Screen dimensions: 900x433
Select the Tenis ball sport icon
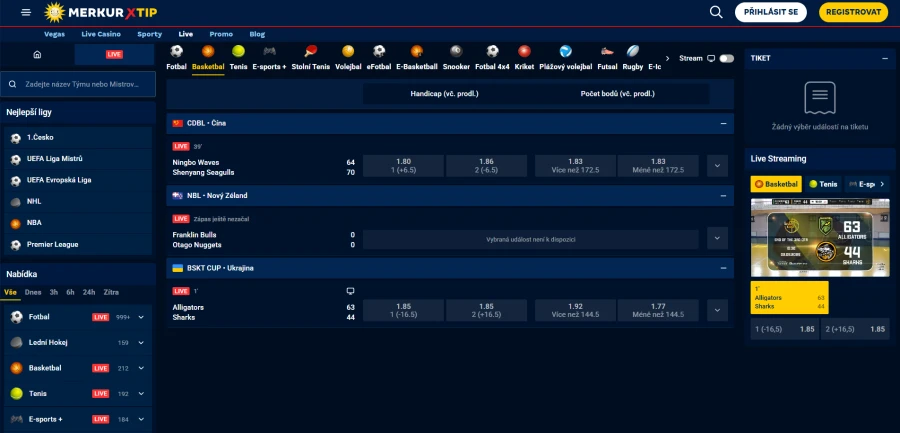238,51
